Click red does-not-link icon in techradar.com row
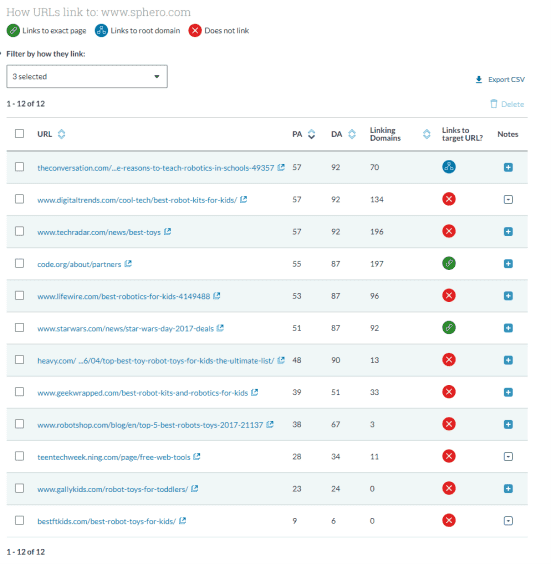Screen dimensions: 551x564 point(448,231)
